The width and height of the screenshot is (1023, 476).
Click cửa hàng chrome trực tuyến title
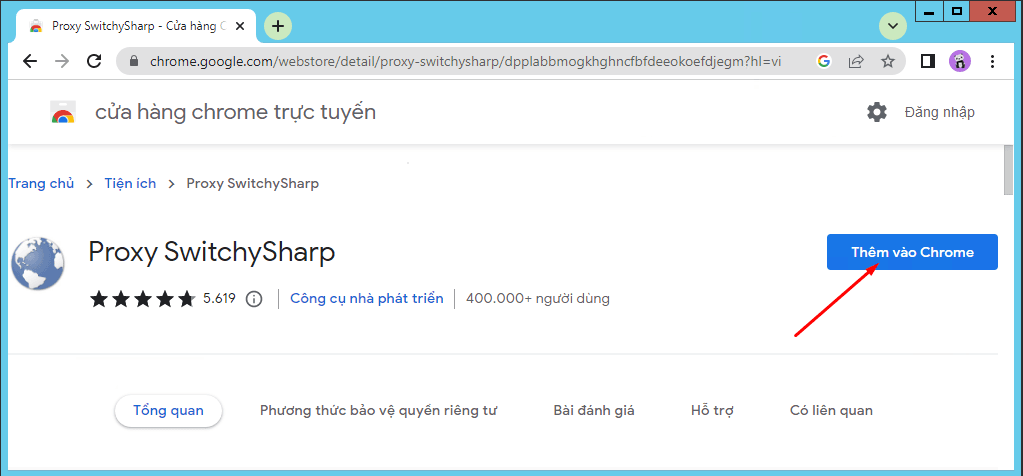pyautogui.click(x=236, y=112)
